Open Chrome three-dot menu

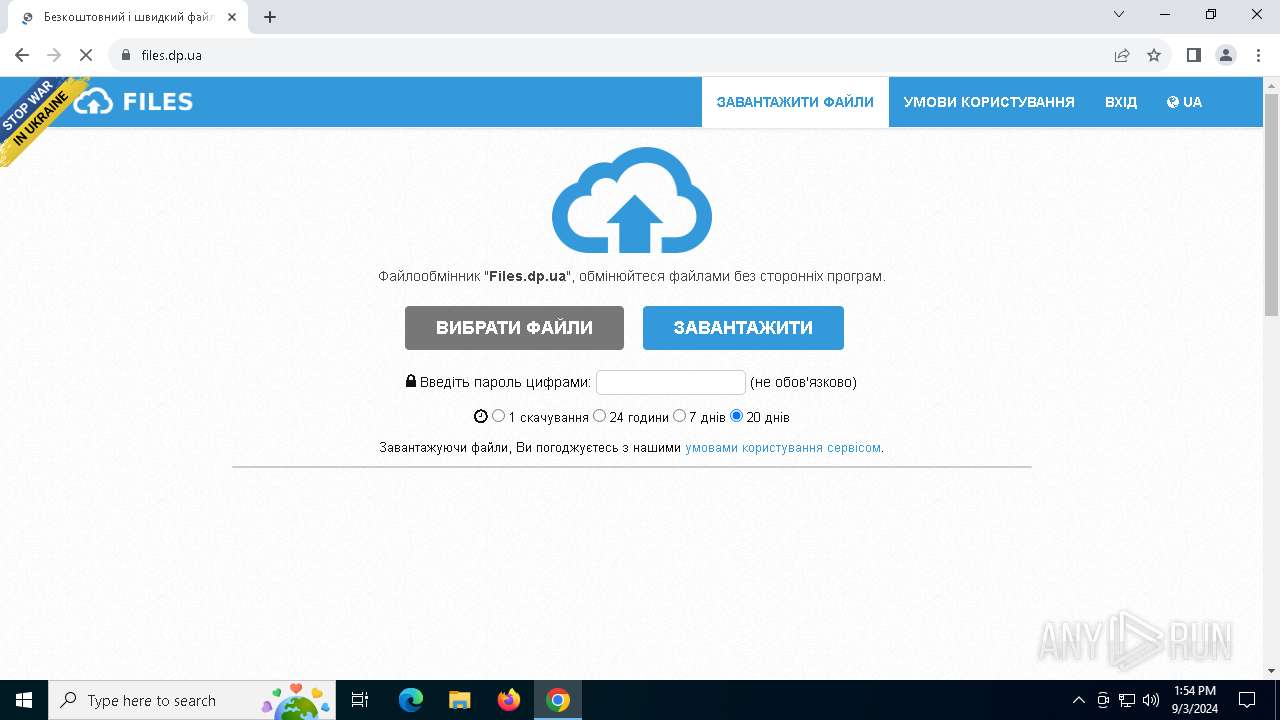click(1258, 55)
